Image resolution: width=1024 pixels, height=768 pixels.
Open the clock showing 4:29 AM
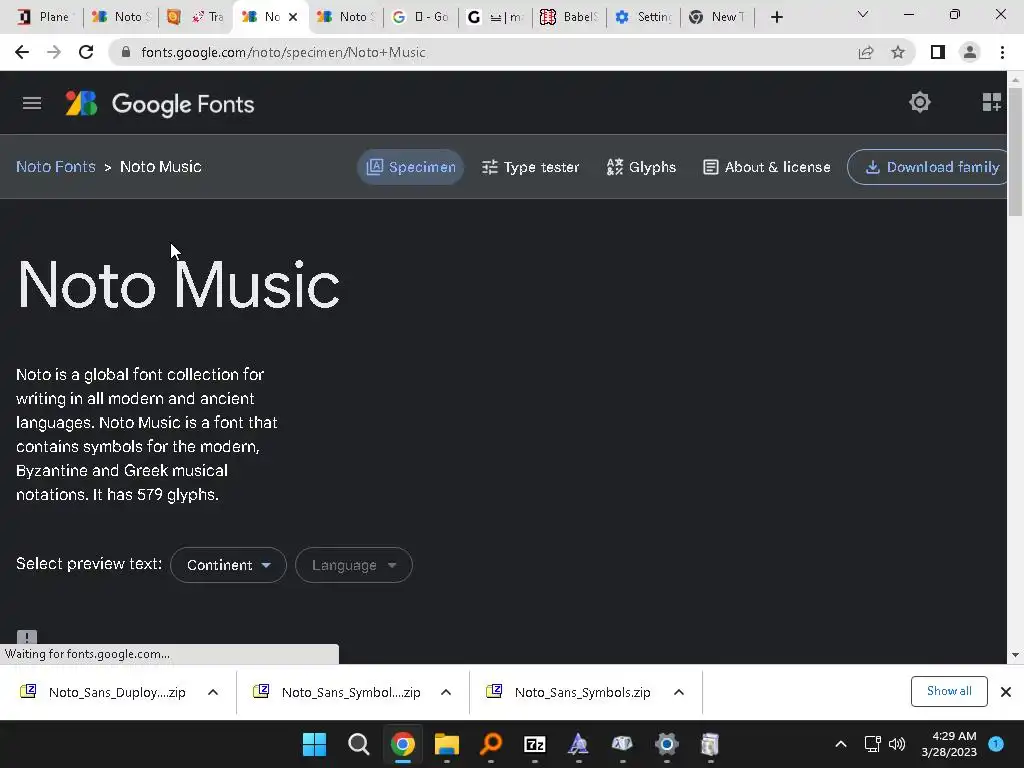(949, 744)
